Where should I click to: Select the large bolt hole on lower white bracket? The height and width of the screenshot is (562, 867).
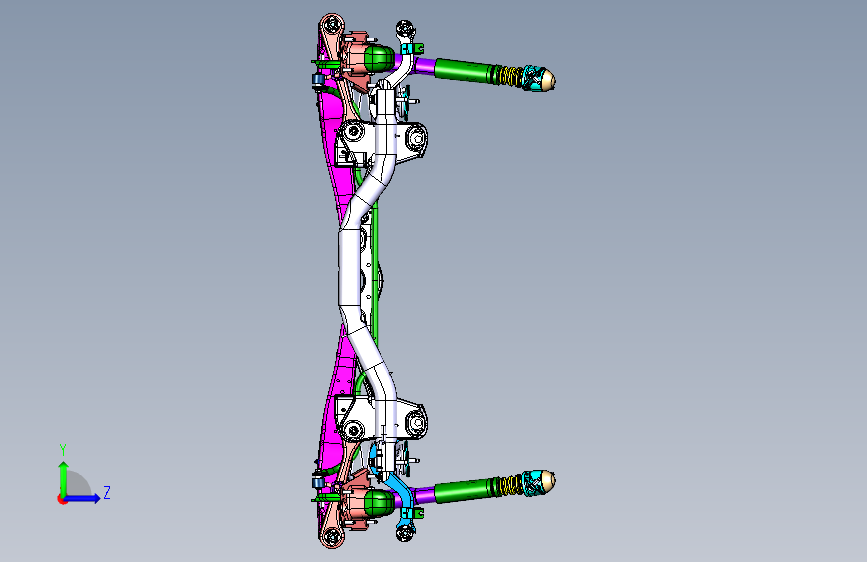tap(416, 423)
